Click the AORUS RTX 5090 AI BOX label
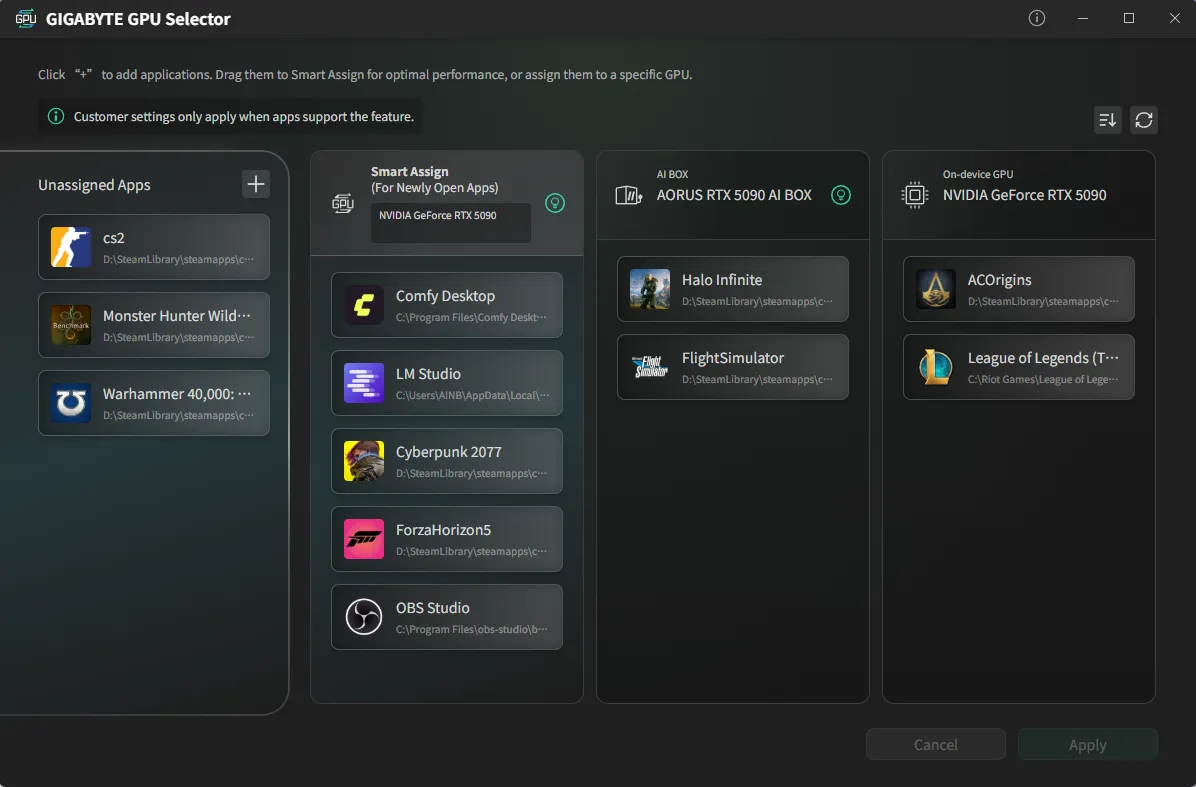 [734, 194]
